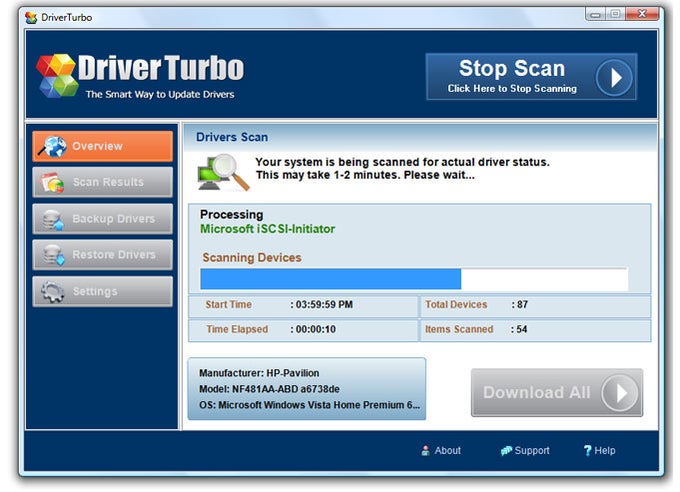
Task: Click the Download All arrow icon
Action: click(x=620, y=393)
